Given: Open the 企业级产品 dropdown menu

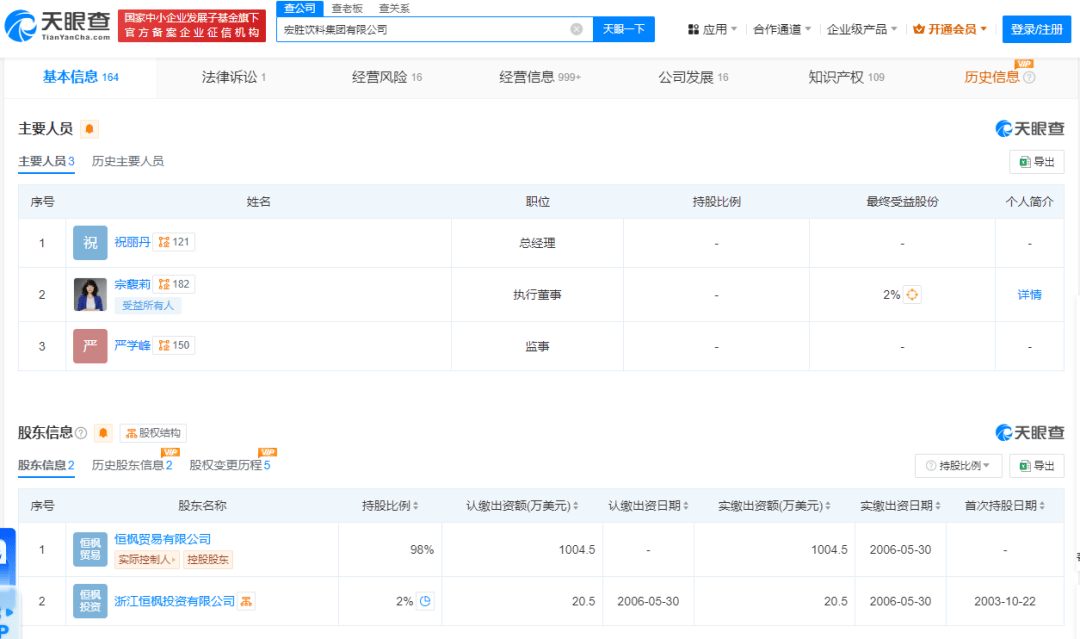Looking at the screenshot, I should (x=862, y=29).
